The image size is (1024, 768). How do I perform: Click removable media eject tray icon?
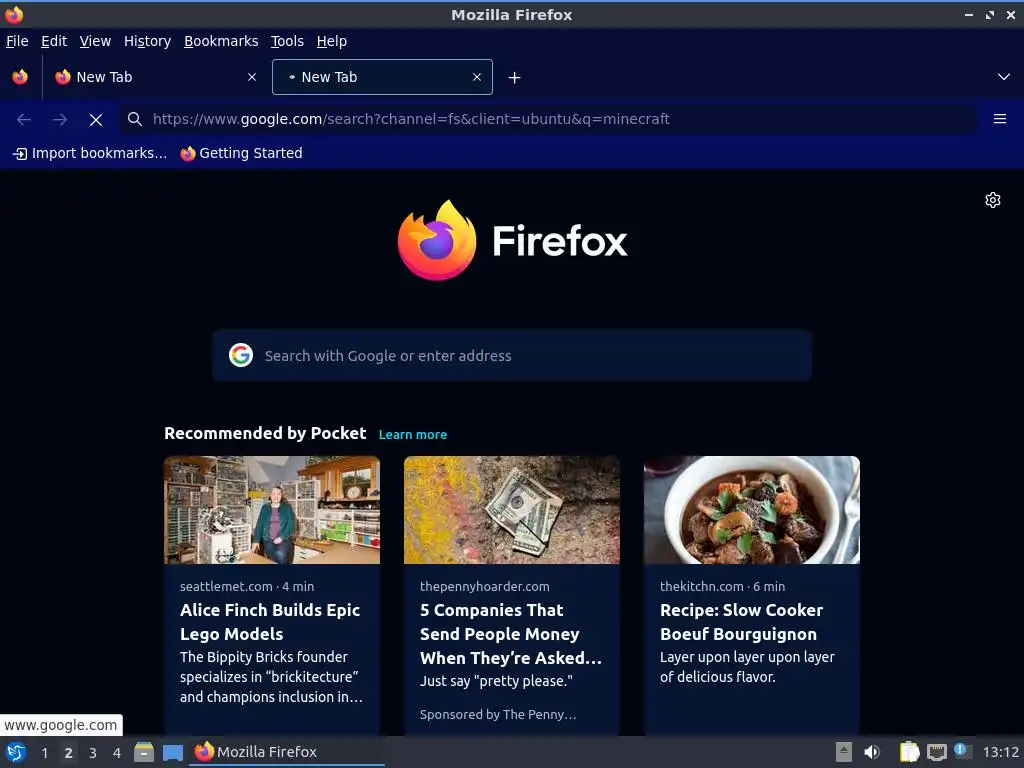844,752
